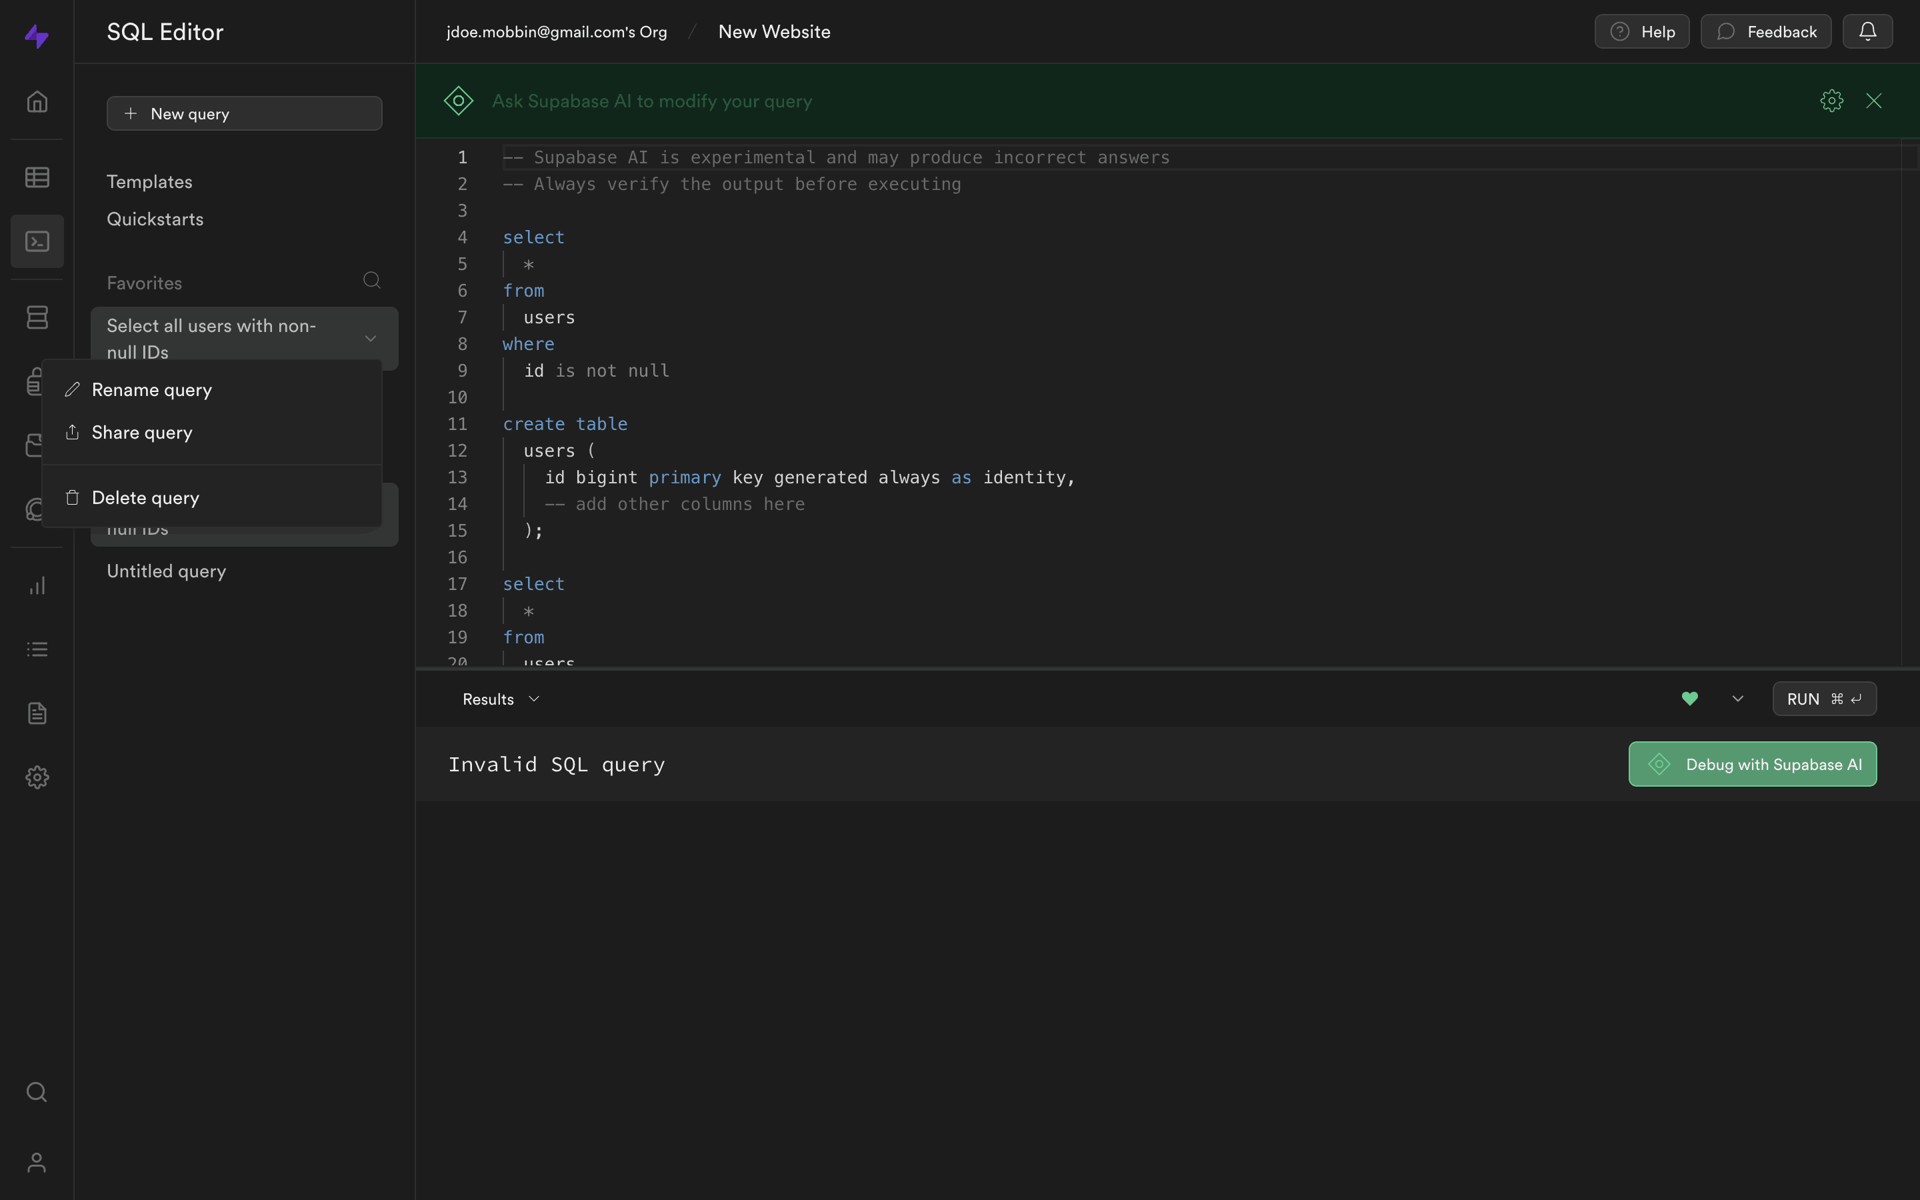Open the Home icon in sidebar
1920x1200 pixels.
point(37,102)
